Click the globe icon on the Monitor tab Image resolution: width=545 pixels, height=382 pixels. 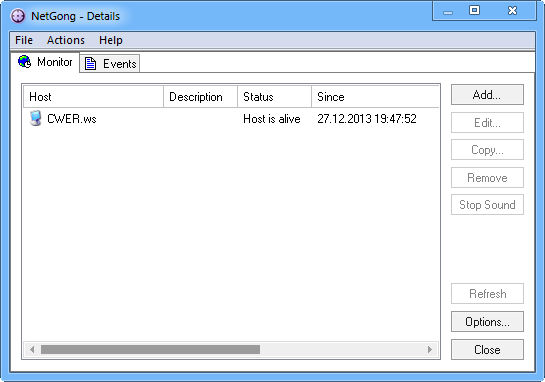click(x=25, y=62)
